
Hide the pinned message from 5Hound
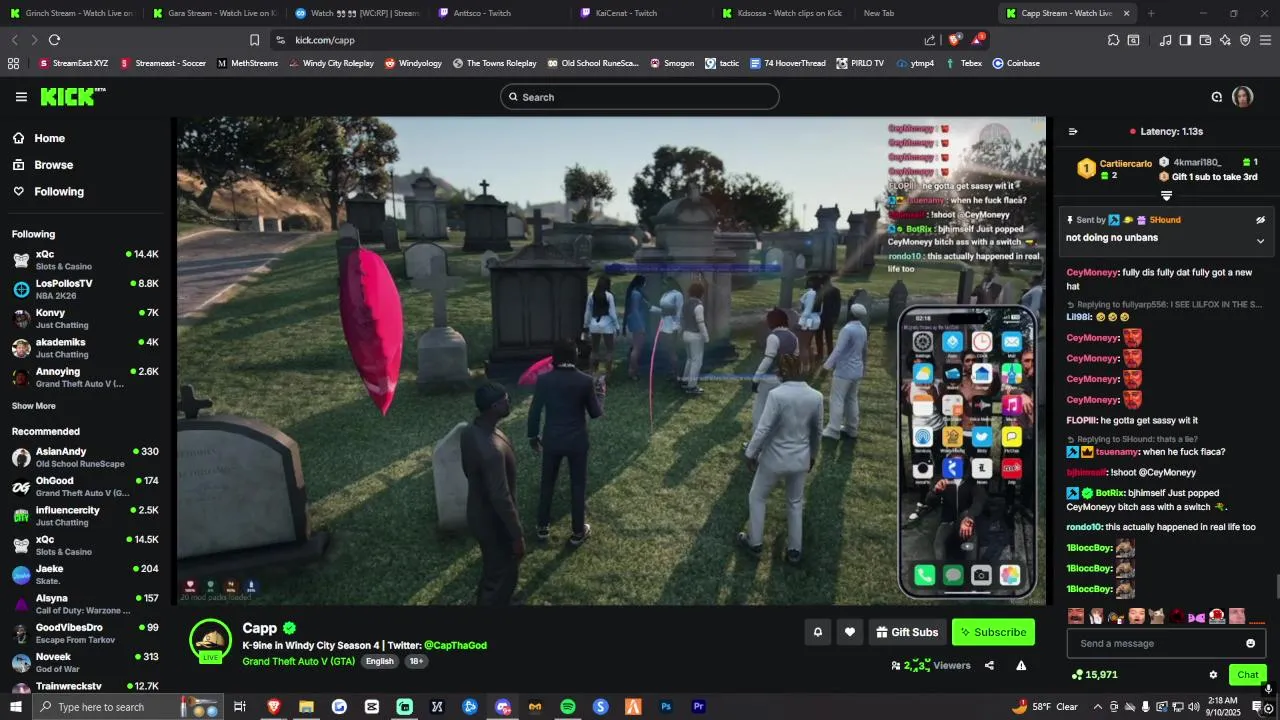coord(1260,220)
